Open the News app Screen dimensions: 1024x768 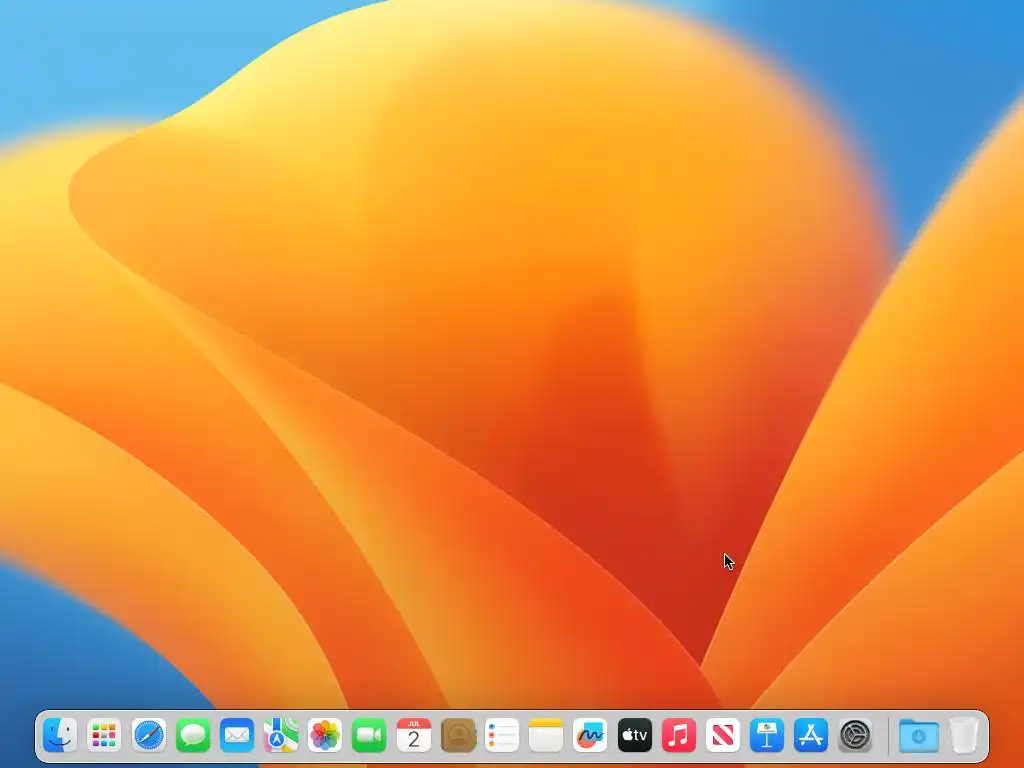pyautogui.click(x=723, y=735)
